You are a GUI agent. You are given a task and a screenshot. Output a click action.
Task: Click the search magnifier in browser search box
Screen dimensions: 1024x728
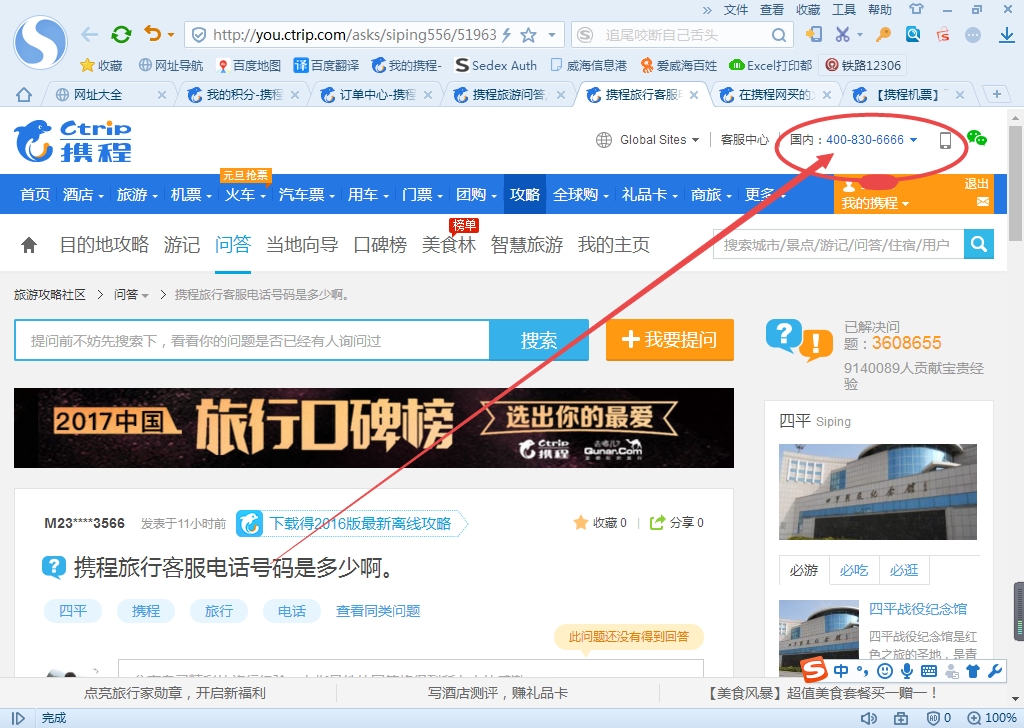click(778, 35)
